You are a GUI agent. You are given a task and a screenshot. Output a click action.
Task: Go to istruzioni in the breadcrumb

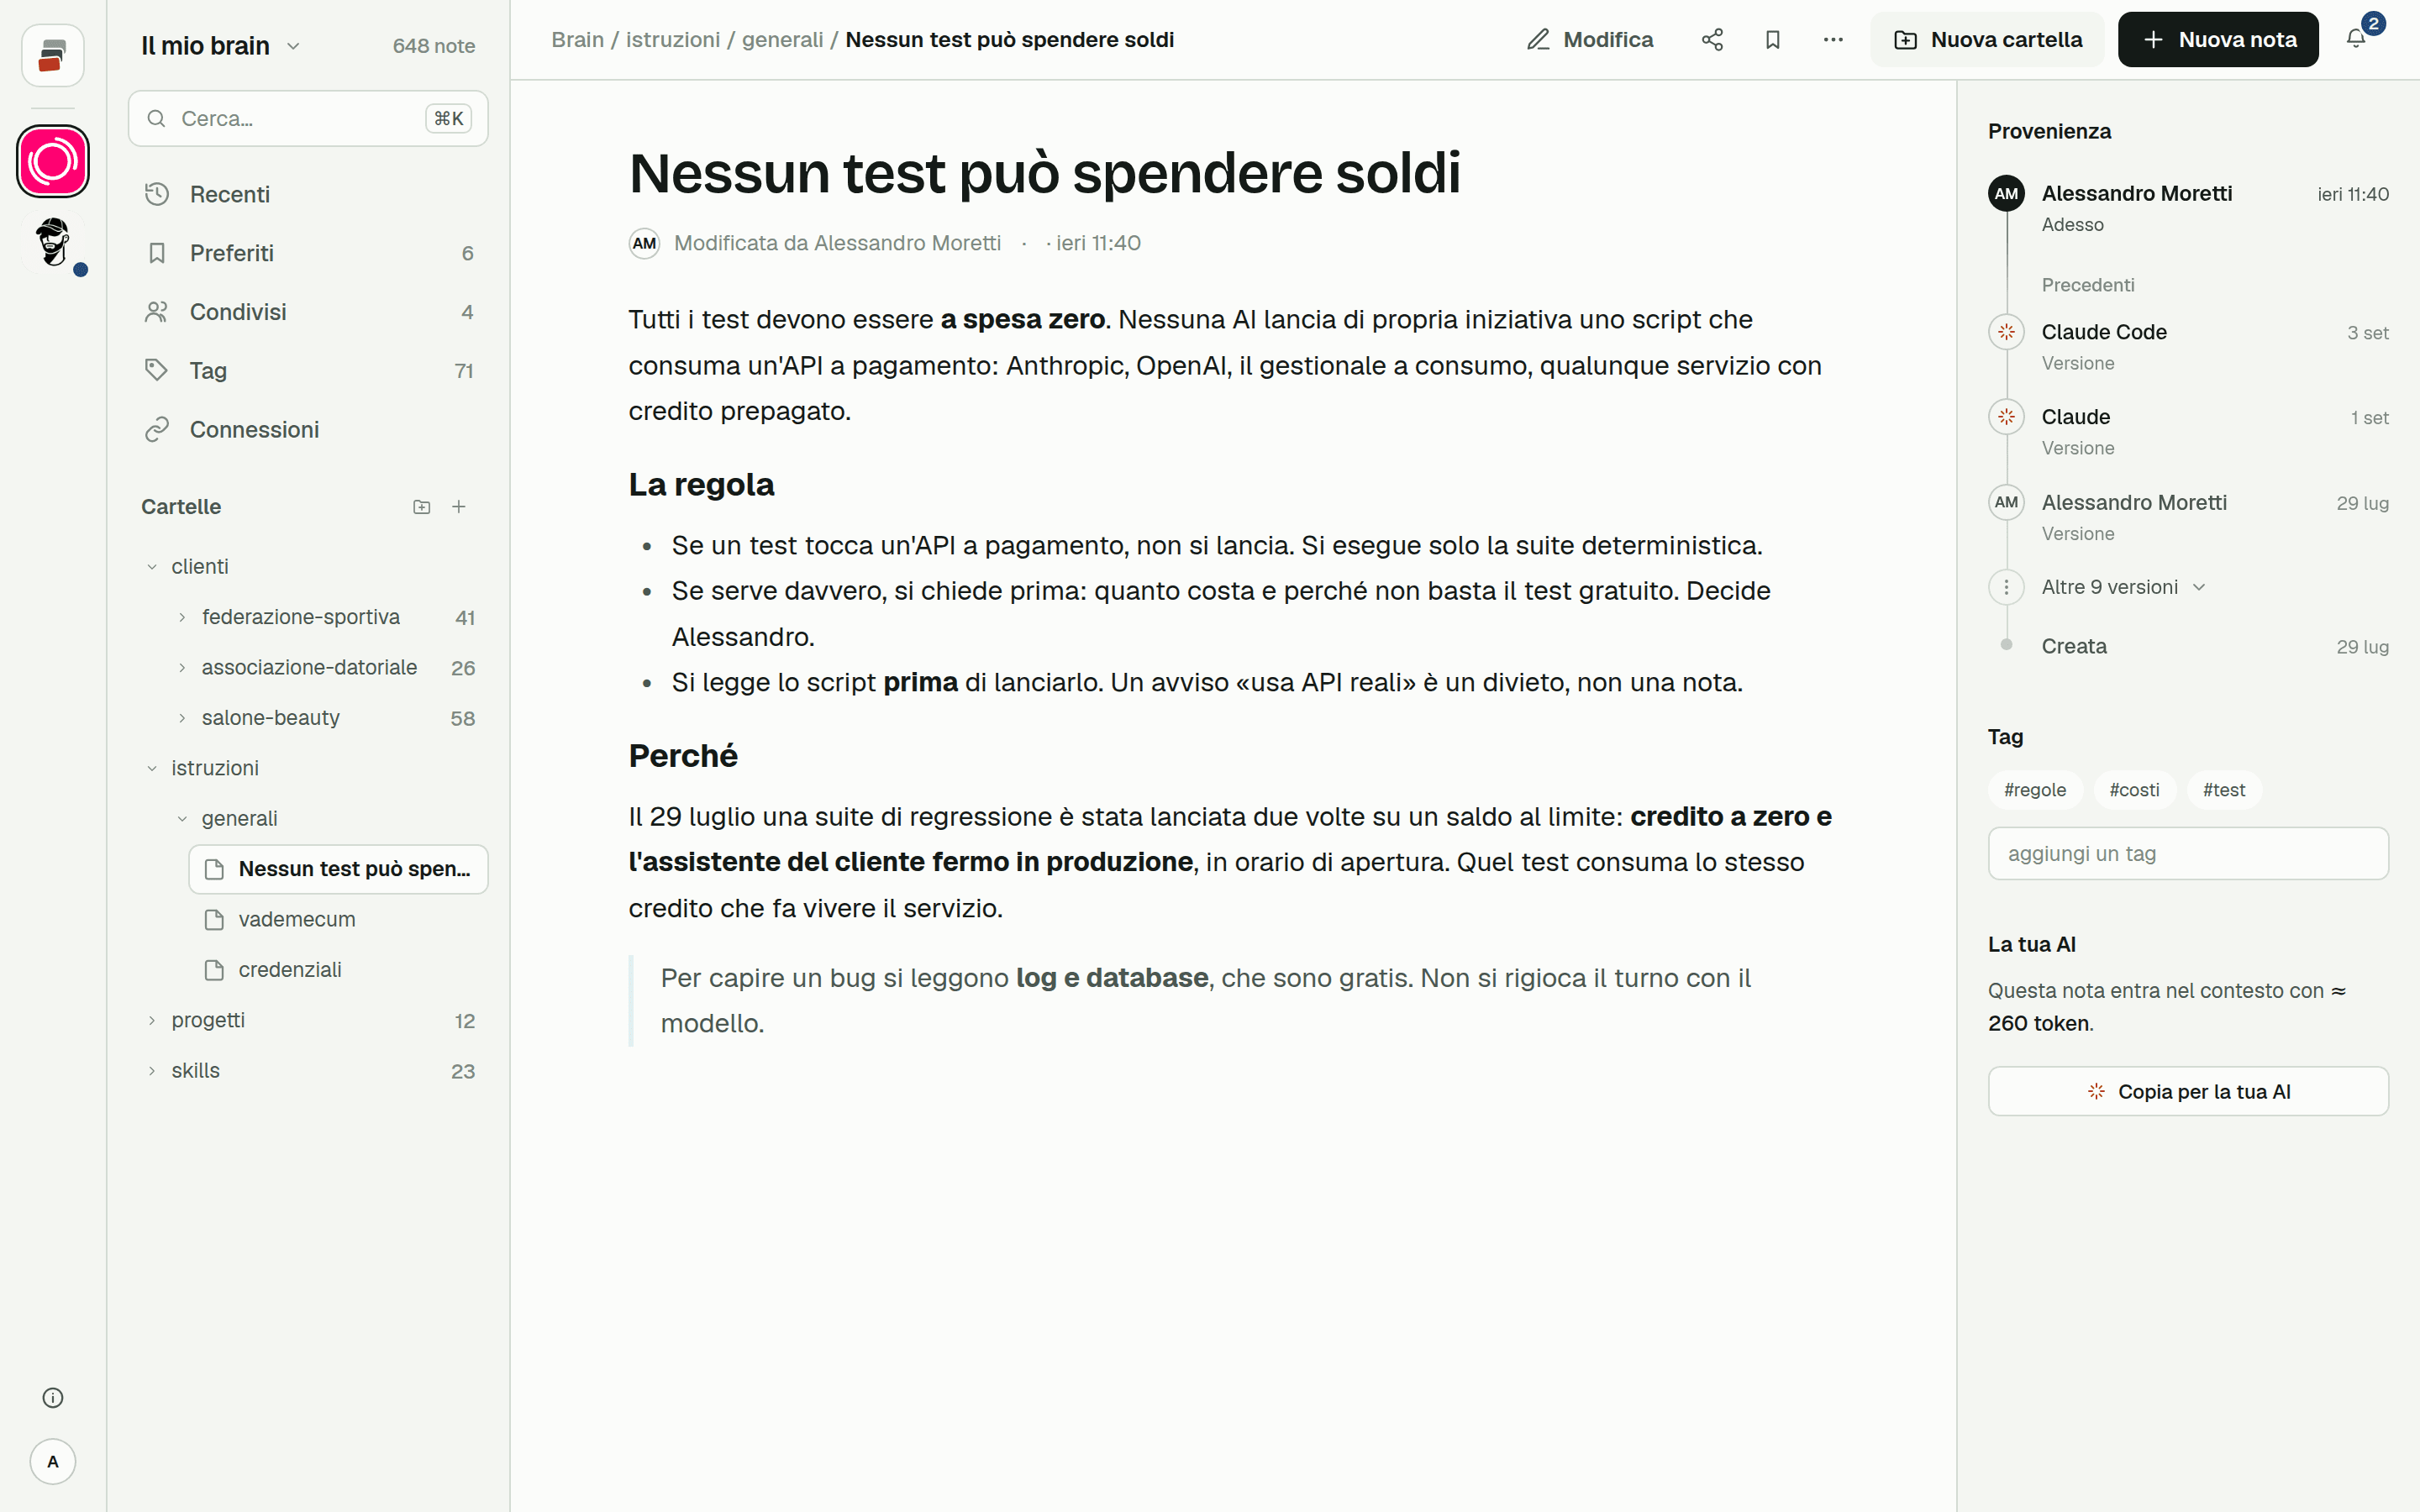coord(672,40)
